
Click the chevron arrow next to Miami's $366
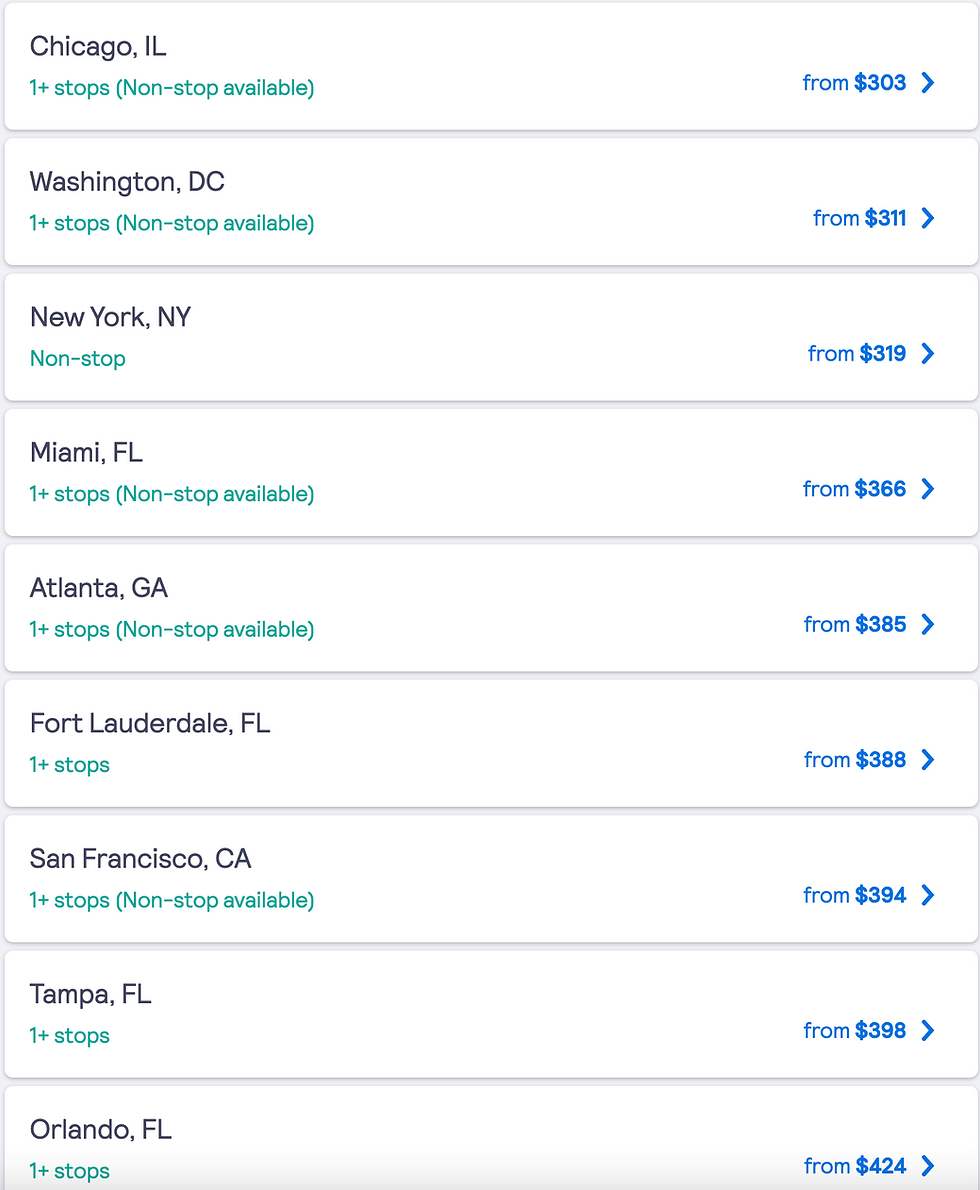(928, 489)
